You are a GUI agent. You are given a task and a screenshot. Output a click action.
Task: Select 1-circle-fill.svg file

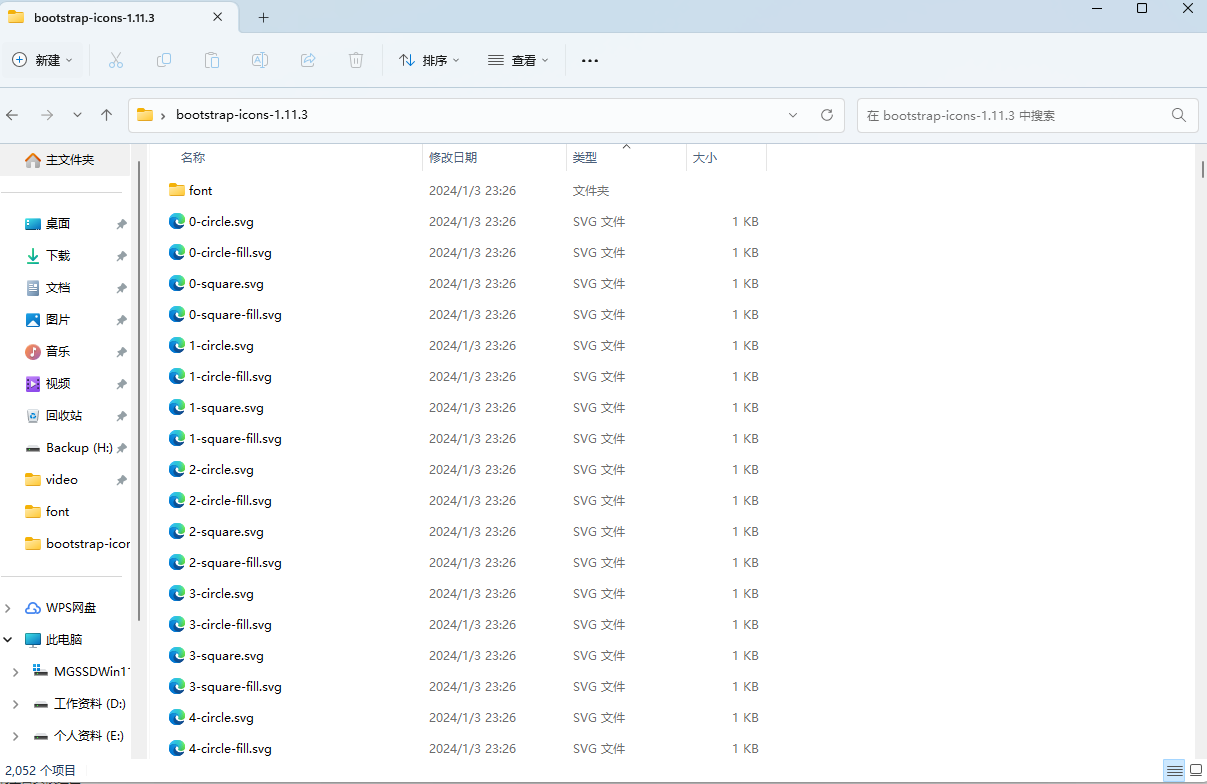tap(467, 376)
